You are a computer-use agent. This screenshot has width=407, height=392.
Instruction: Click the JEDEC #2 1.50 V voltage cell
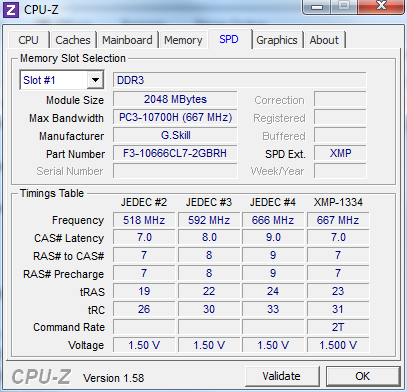(144, 345)
